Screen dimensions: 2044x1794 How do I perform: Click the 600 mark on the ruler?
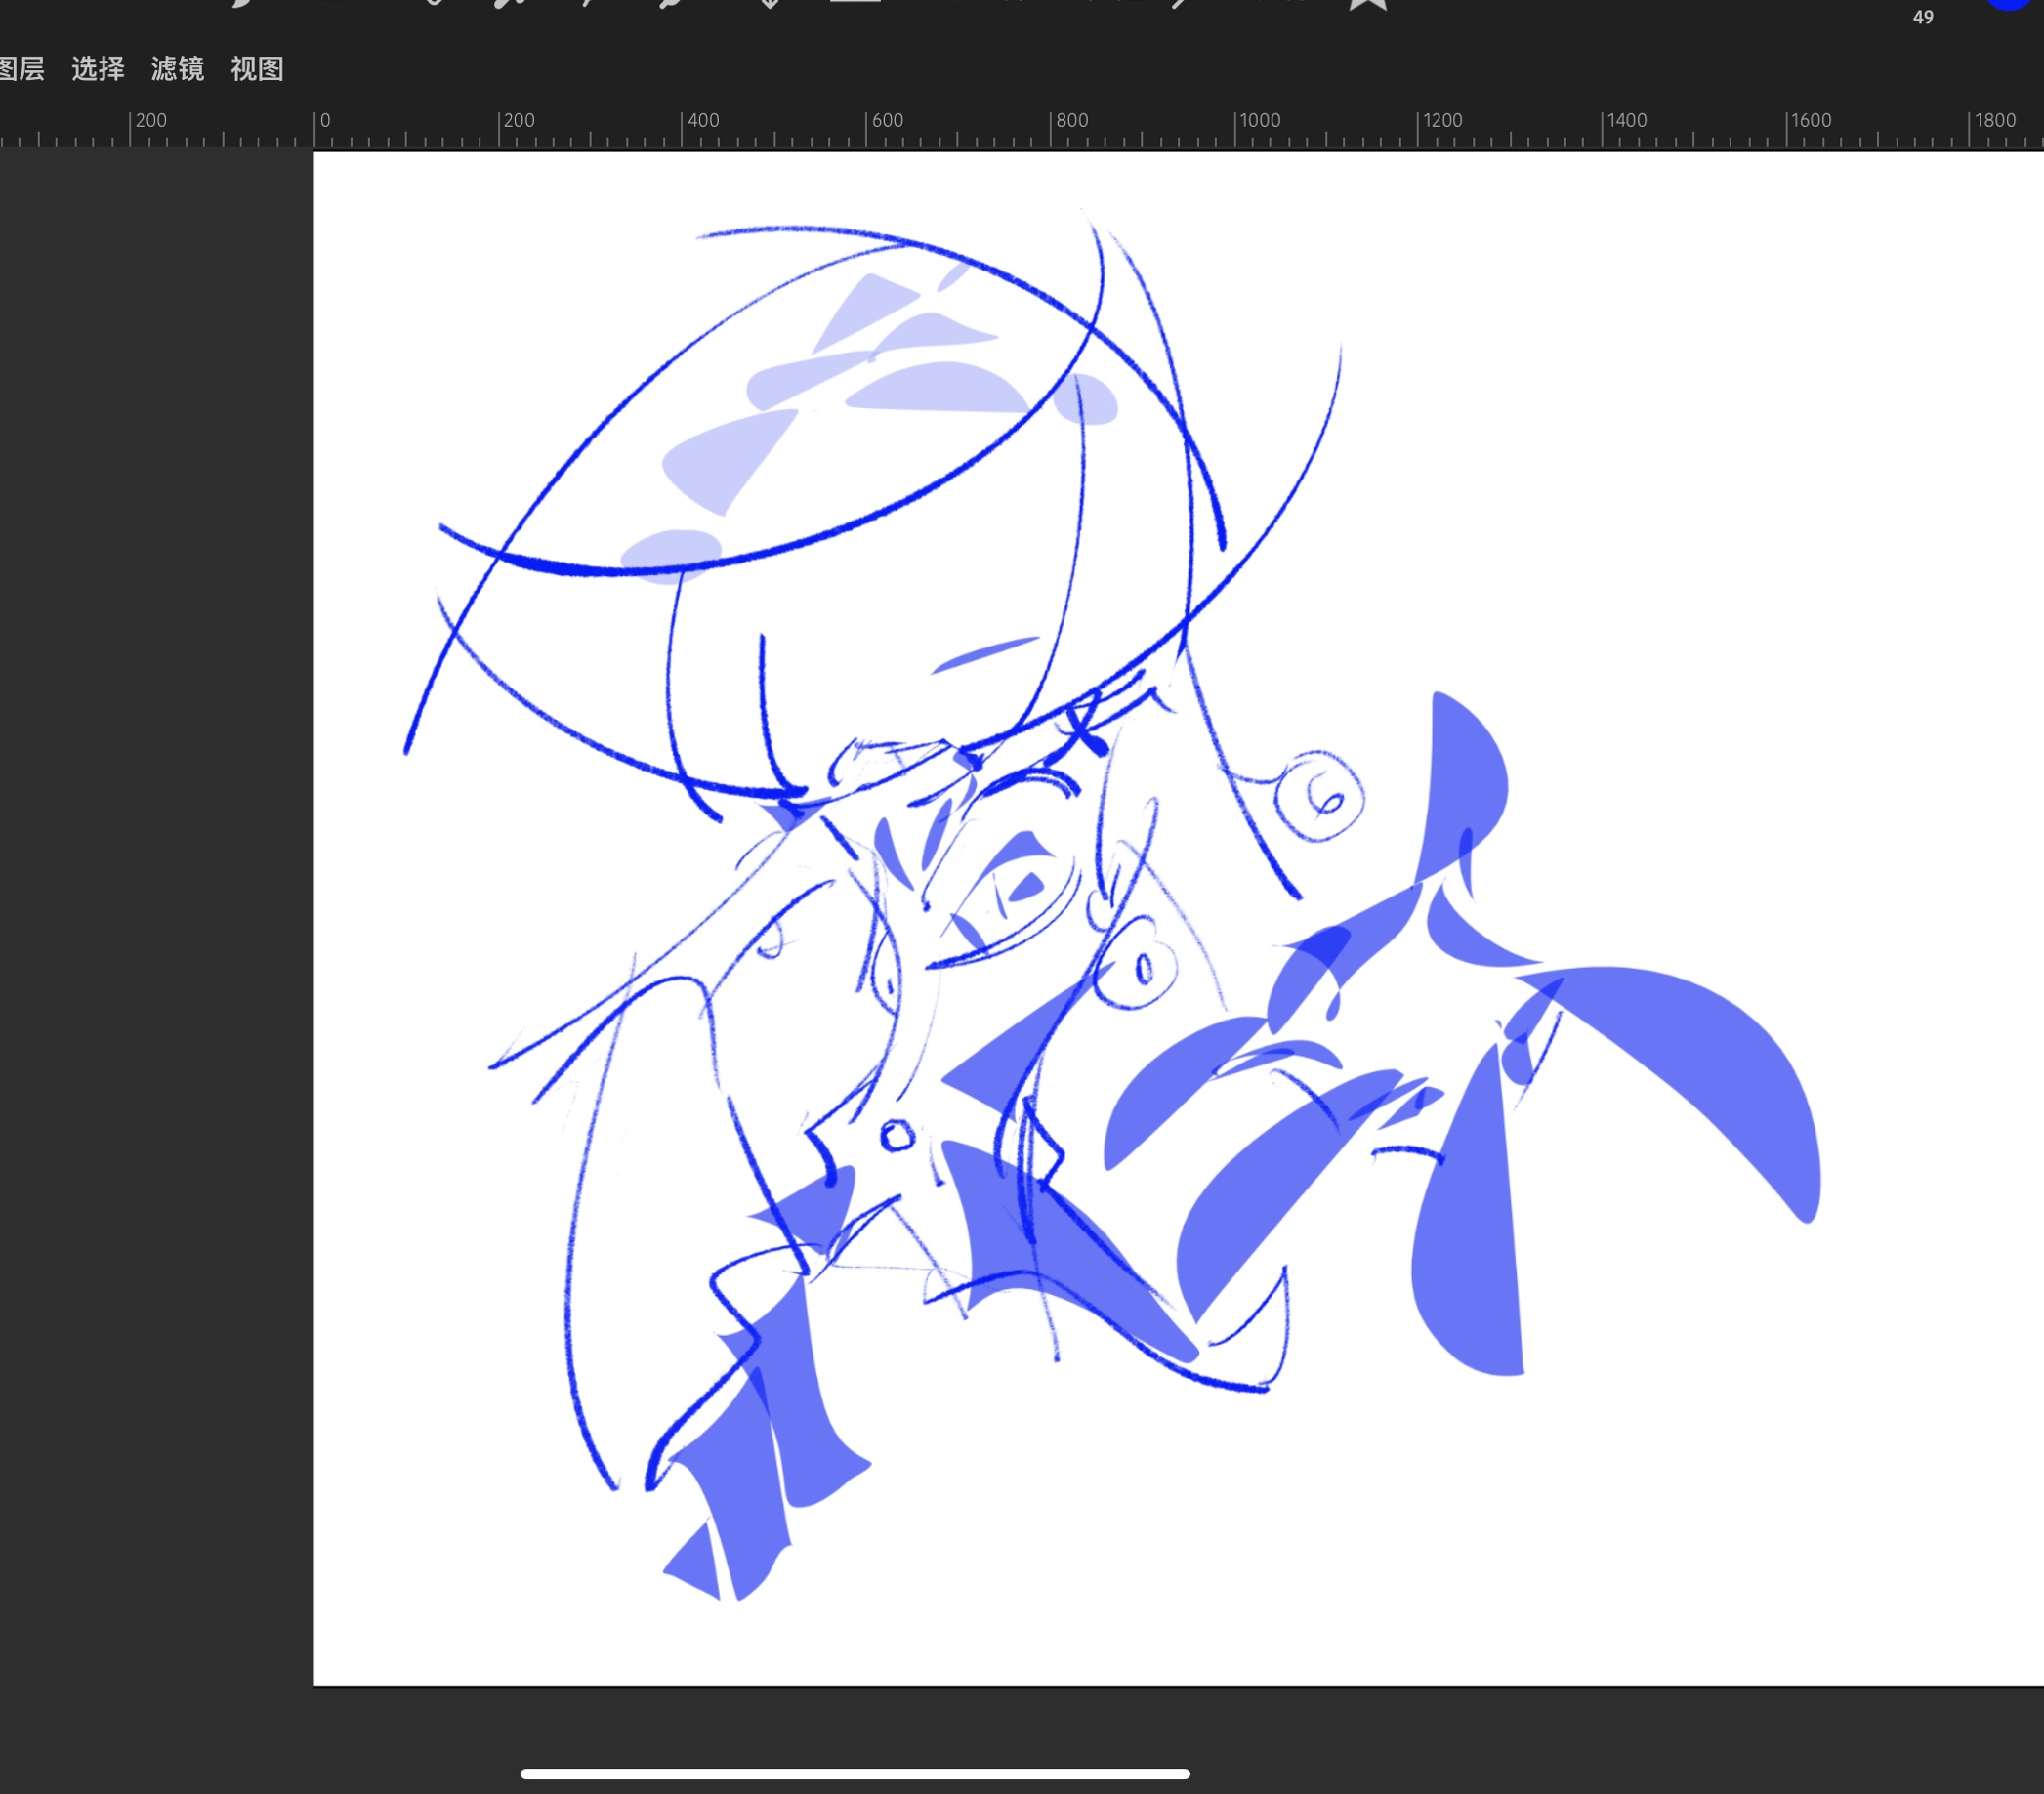click(887, 120)
